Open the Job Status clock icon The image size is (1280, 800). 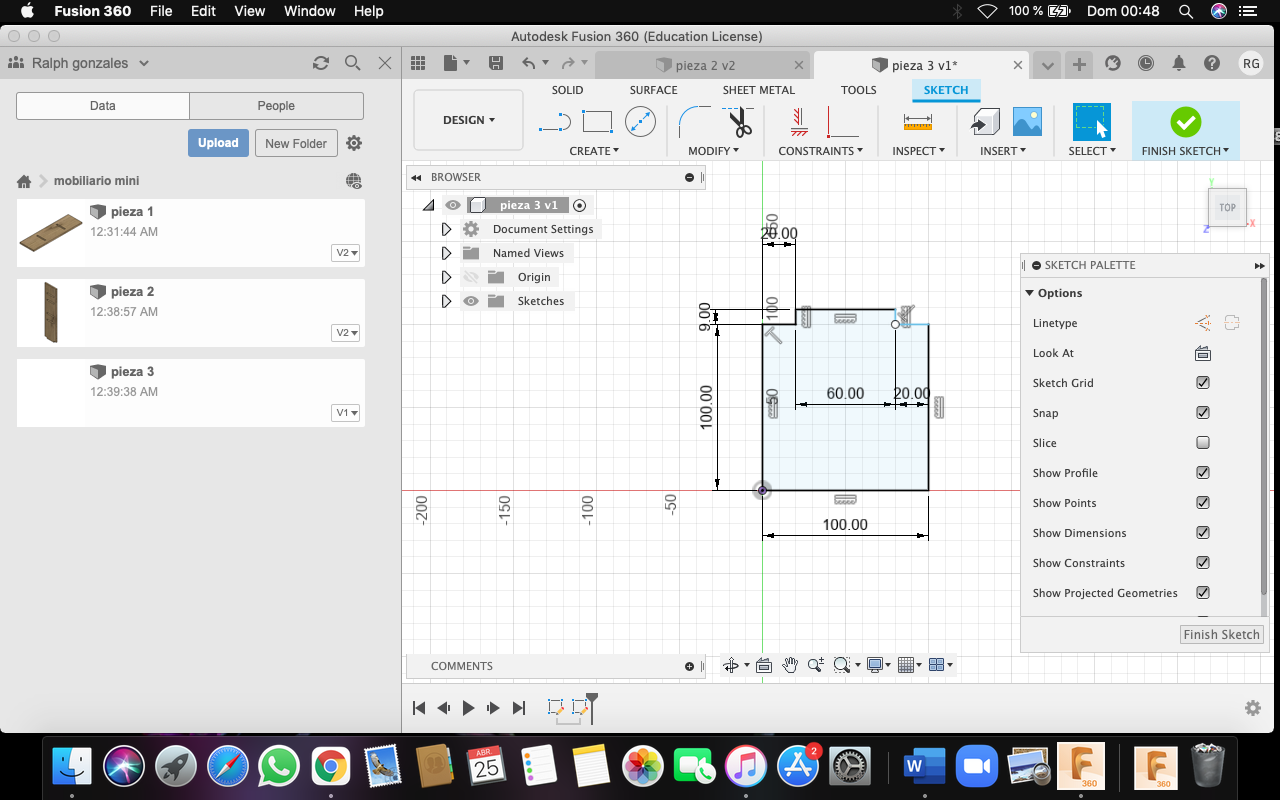(x=1146, y=63)
